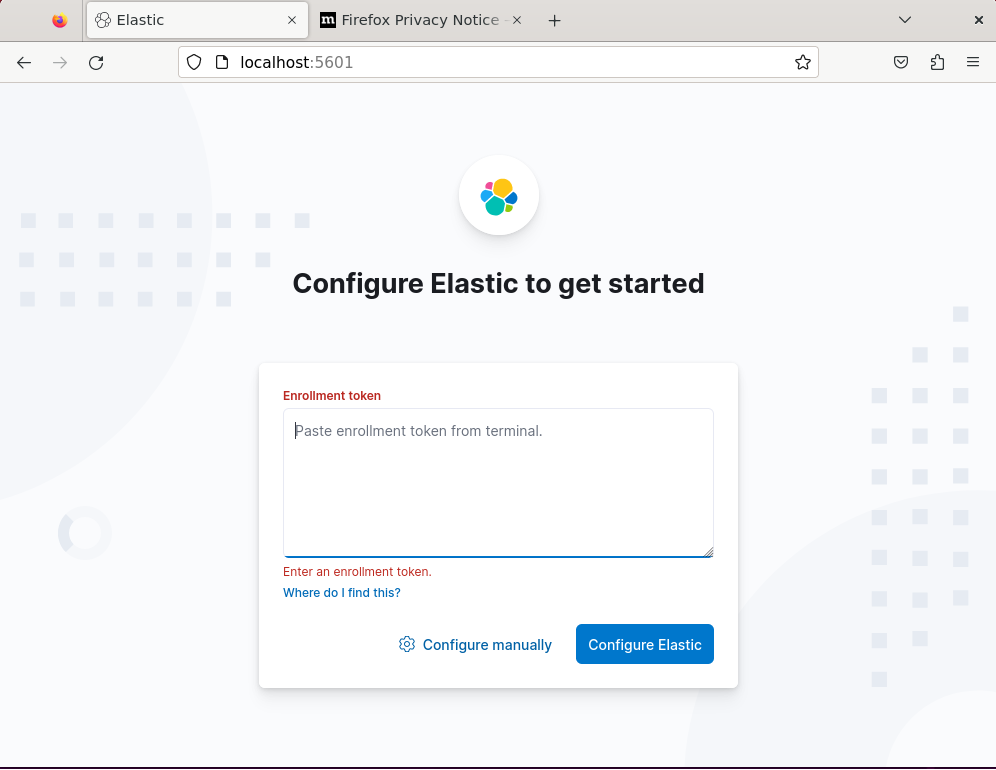Screen dimensions: 996x770
Task: Close the browser window
Action: [978, 20]
